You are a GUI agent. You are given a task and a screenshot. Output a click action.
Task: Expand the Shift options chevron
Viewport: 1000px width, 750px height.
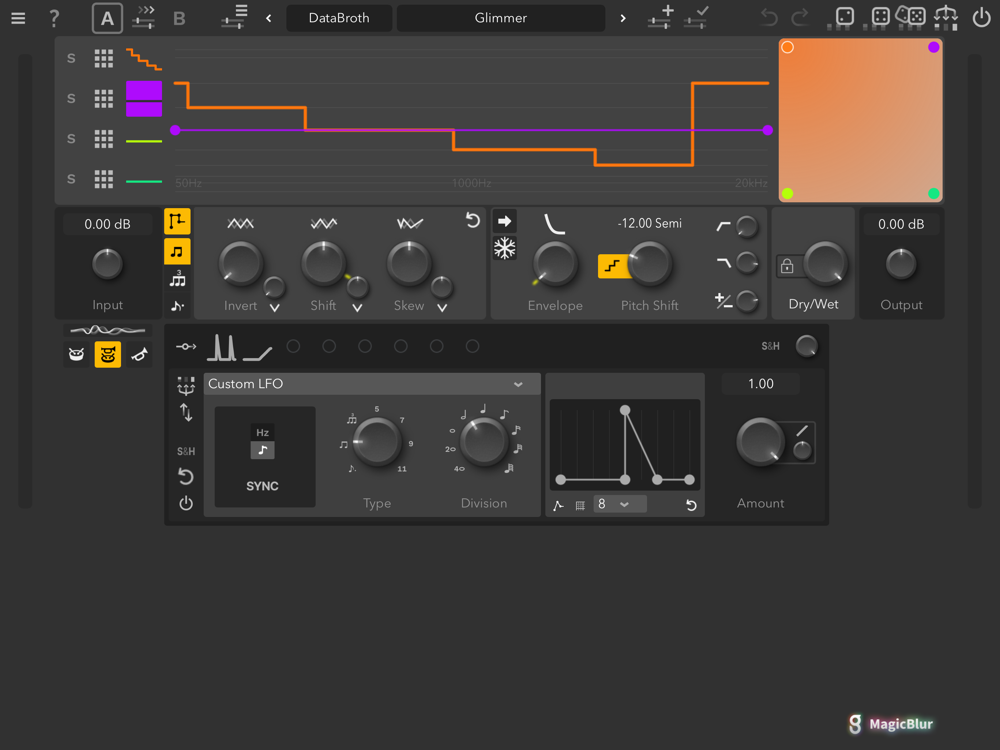358,308
